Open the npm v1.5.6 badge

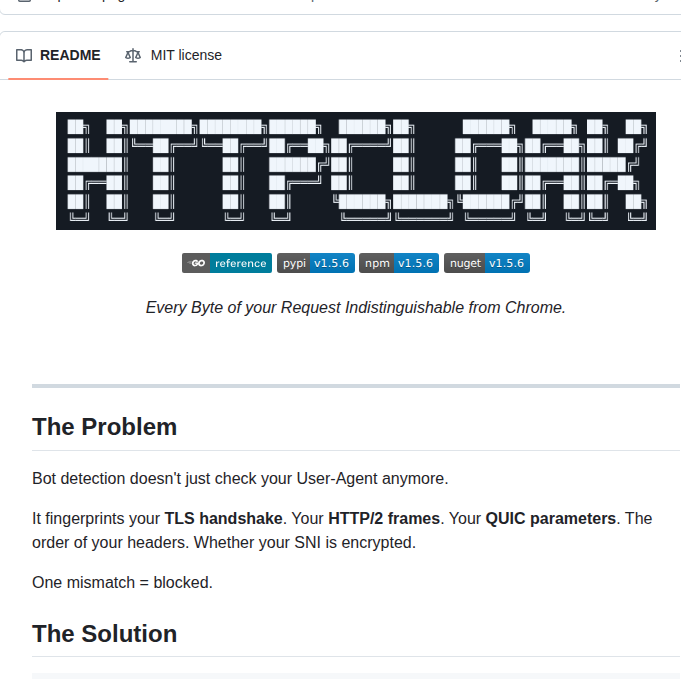click(x=399, y=263)
